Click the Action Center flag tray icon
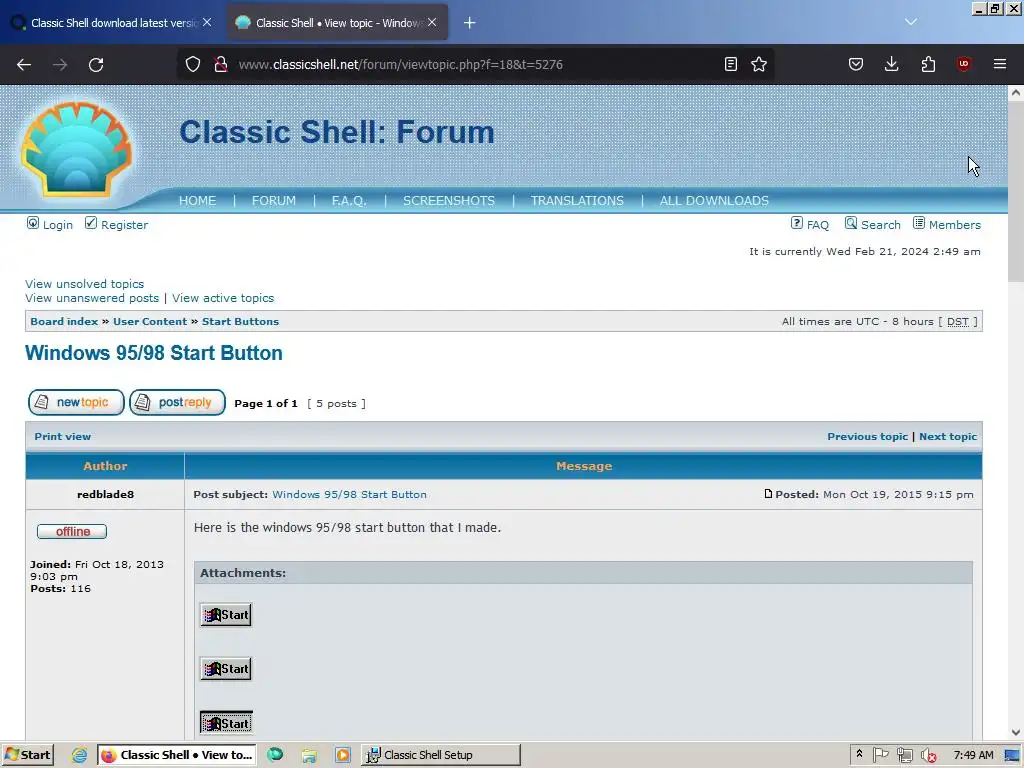Screen dimensions: 1024x768 (x=881, y=755)
